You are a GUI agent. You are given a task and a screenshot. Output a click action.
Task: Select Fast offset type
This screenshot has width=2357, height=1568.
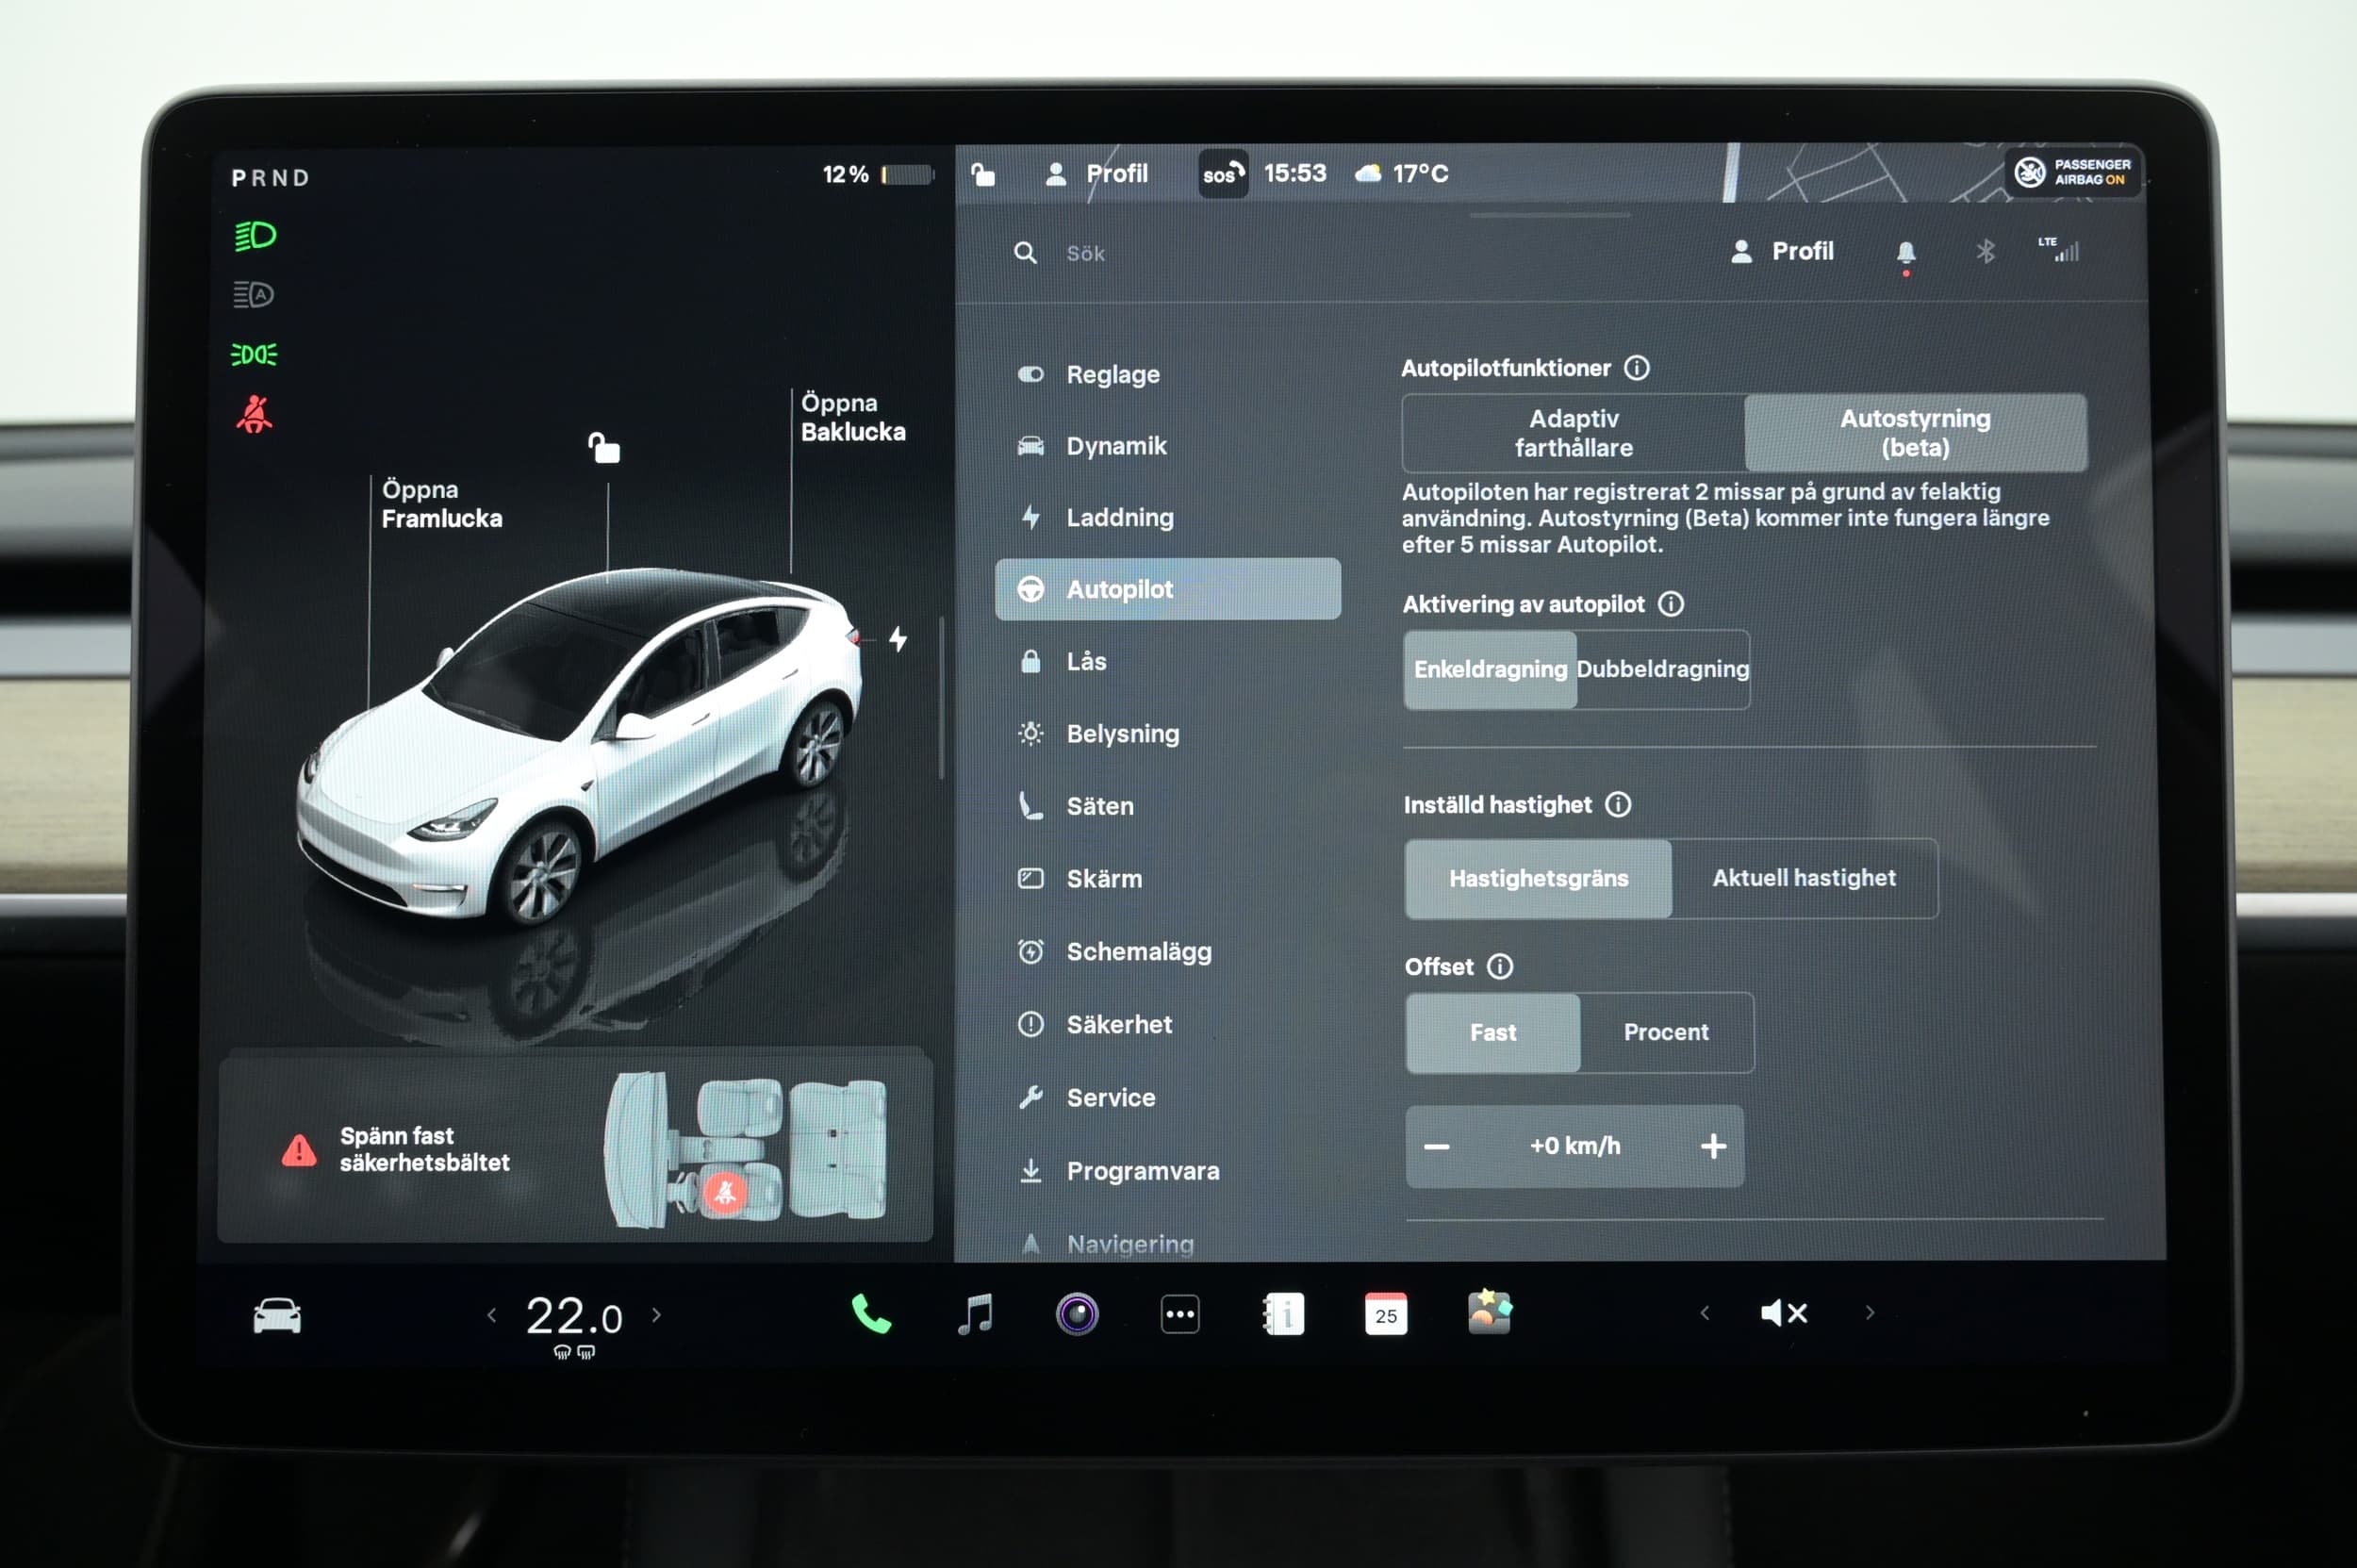[1493, 1033]
